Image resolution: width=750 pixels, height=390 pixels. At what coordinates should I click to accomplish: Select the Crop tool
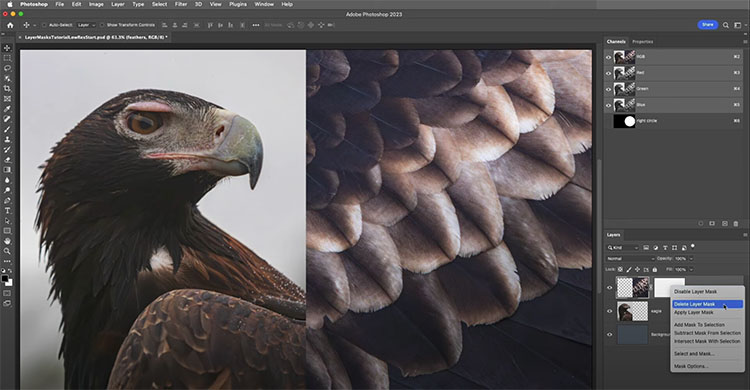coord(7,89)
